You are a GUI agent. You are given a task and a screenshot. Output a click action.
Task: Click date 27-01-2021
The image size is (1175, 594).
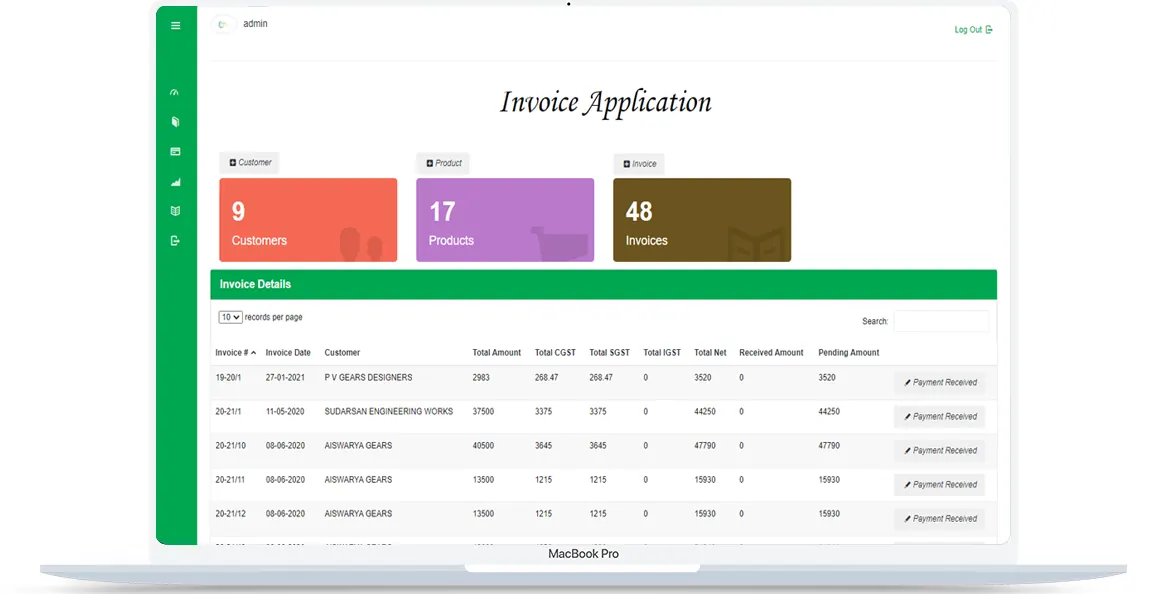pyautogui.click(x=286, y=378)
